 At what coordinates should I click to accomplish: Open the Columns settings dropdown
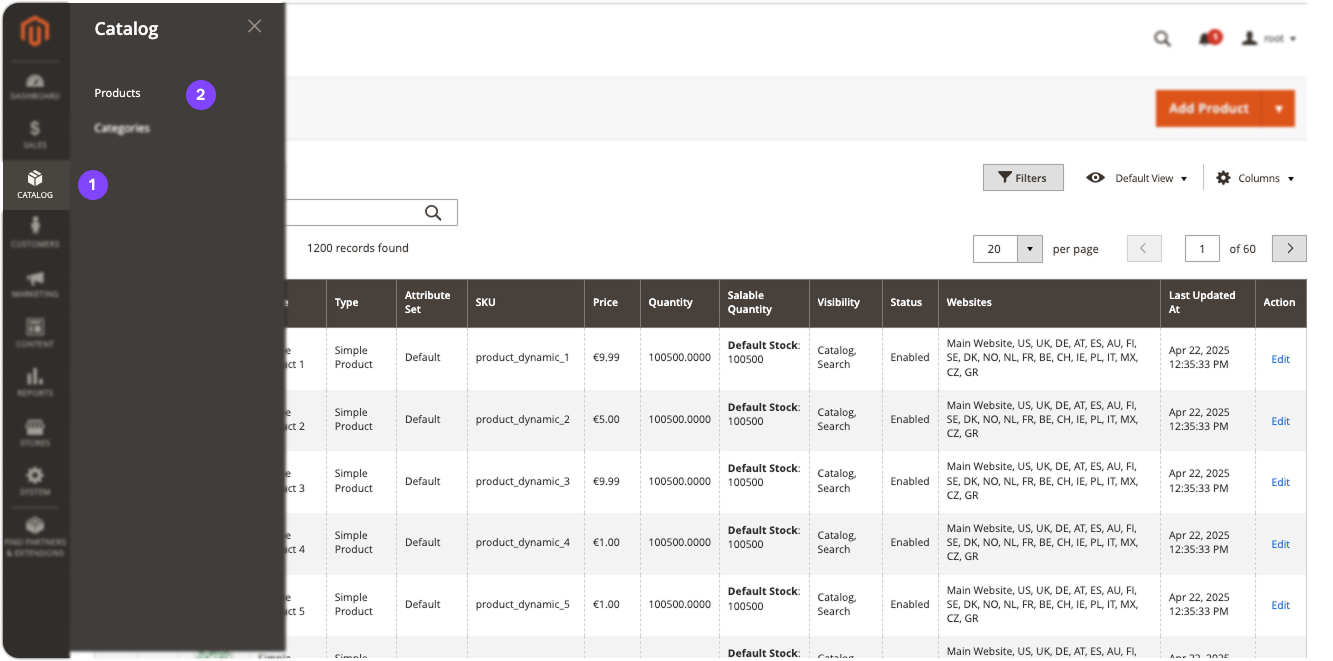(x=1255, y=178)
